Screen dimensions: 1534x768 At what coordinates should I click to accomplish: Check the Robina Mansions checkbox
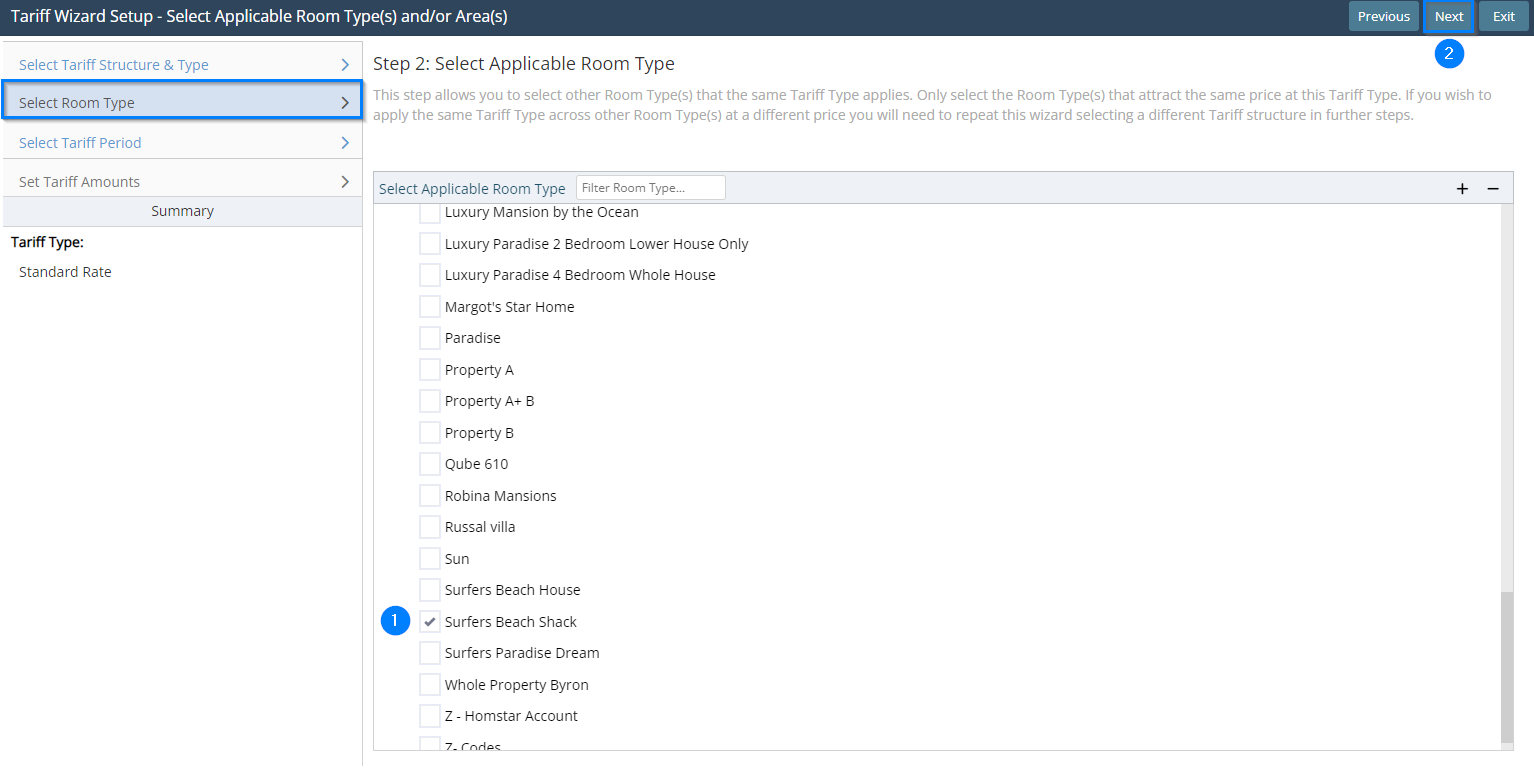pyautogui.click(x=430, y=496)
